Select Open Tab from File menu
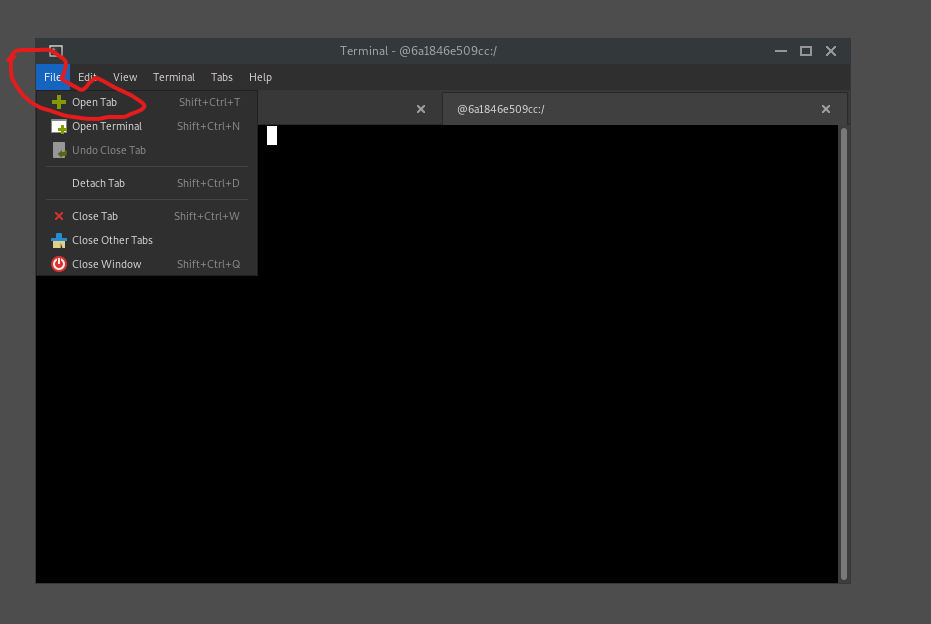This screenshot has height=624, width=931. tap(147, 102)
